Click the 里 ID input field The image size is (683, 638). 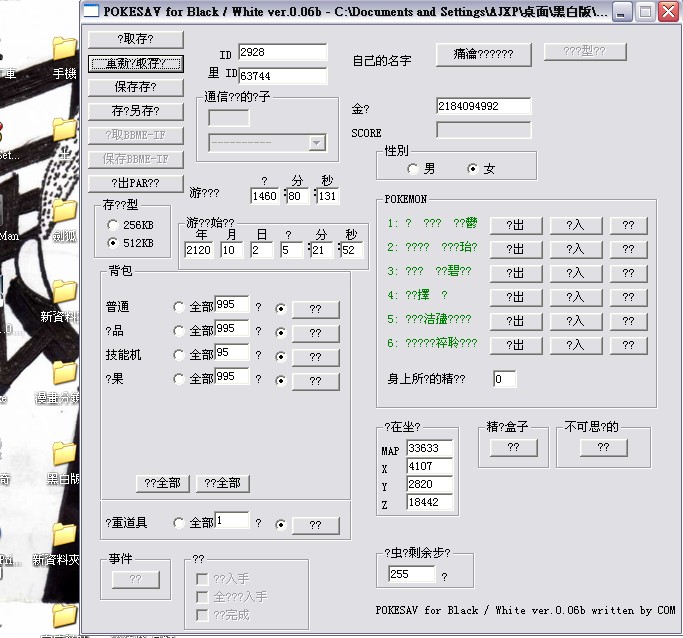pyautogui.click(x=283, y=76)
